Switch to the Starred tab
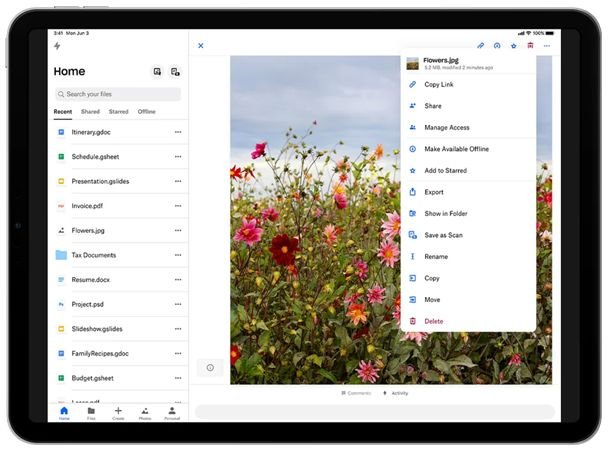Viewport: 609px width, 452px height. coord(118,112)
